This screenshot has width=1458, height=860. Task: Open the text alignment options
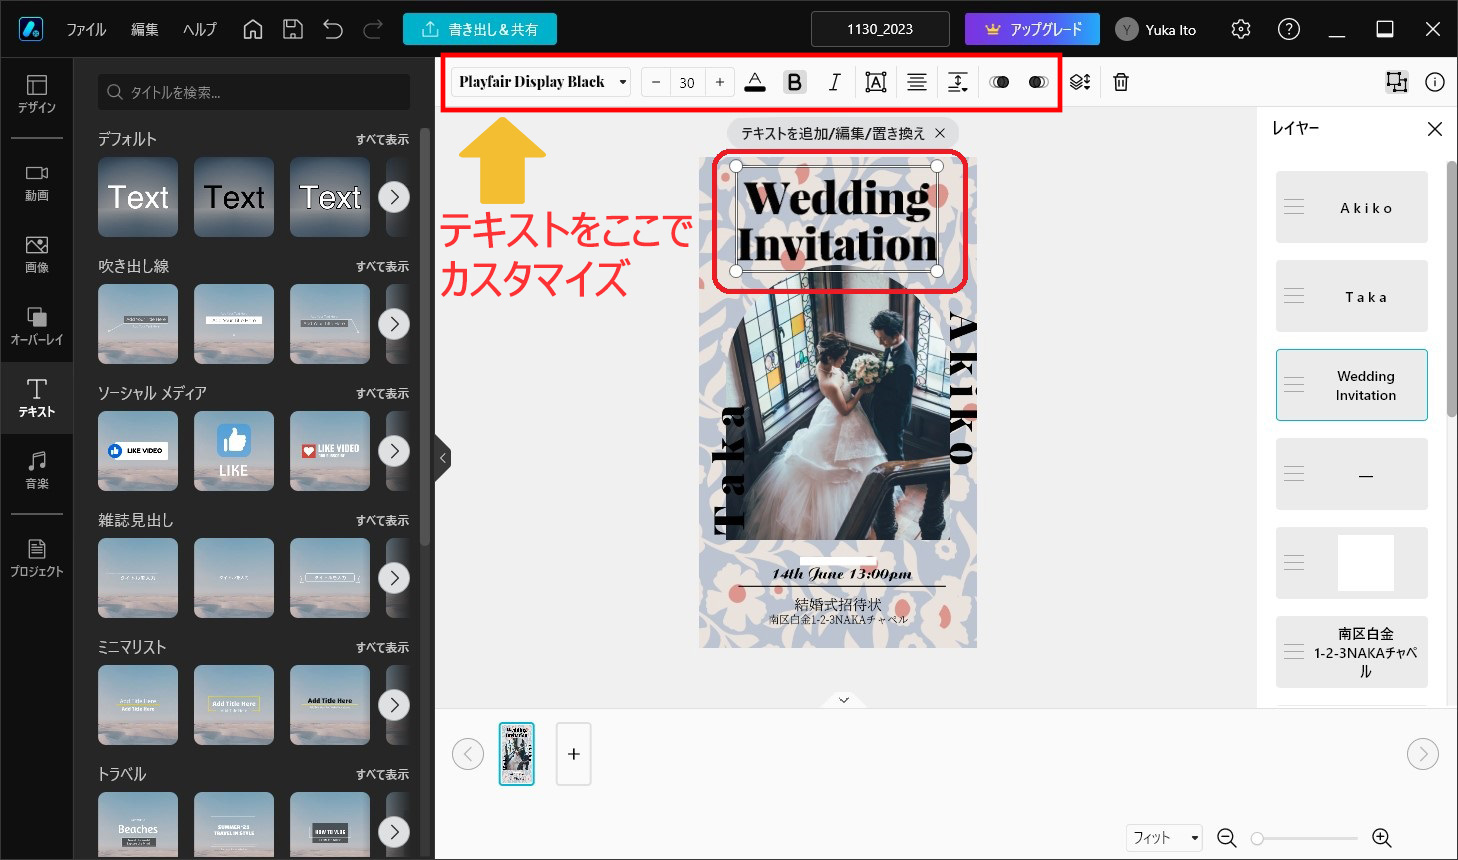pyautogui.click(x=916, y=82)
